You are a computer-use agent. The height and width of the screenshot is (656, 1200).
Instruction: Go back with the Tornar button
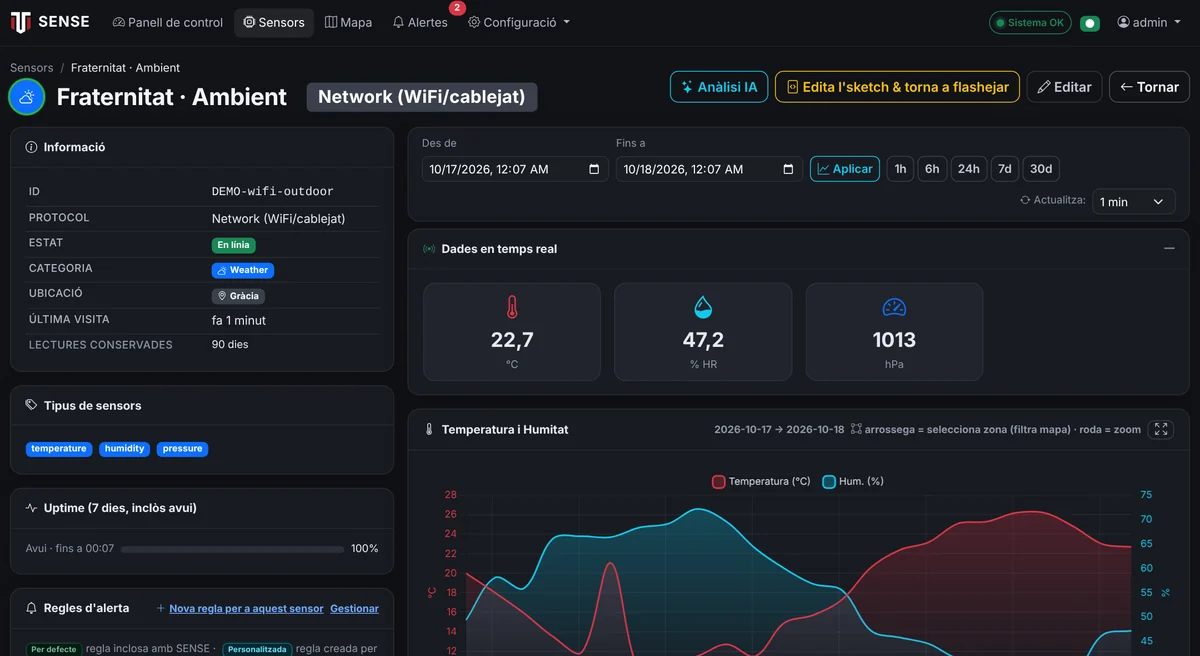click(1149, 87)
